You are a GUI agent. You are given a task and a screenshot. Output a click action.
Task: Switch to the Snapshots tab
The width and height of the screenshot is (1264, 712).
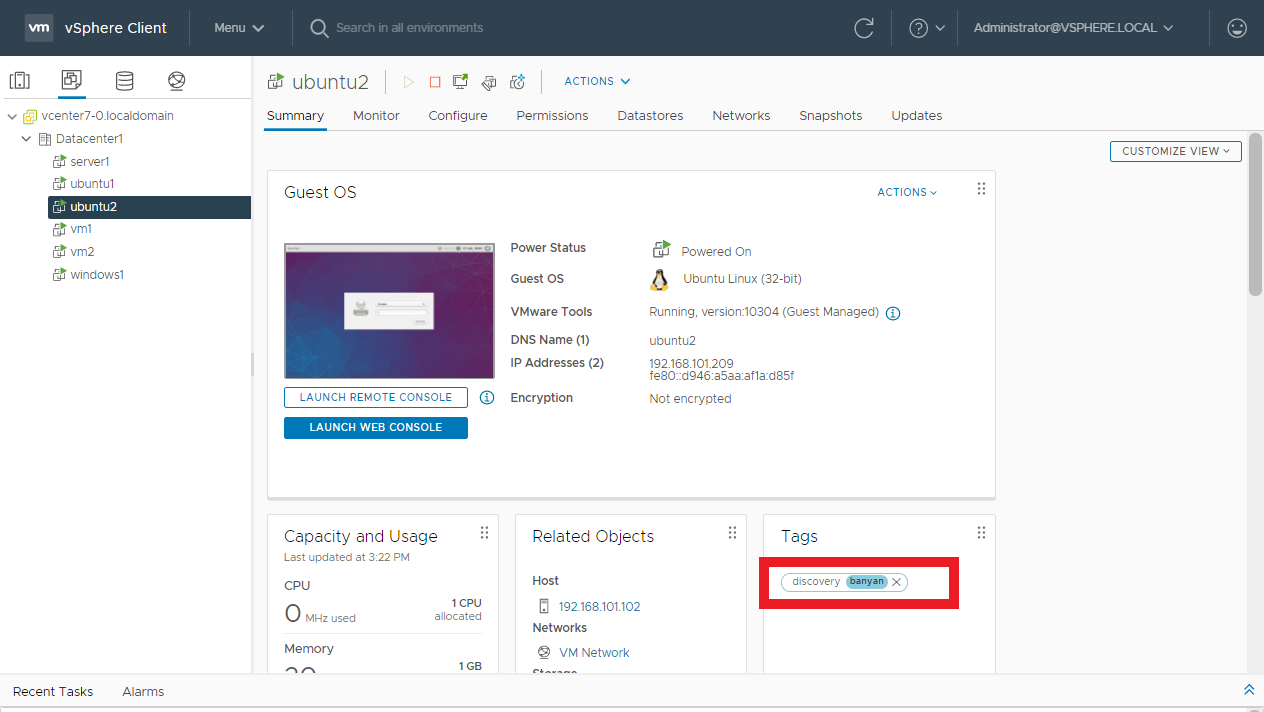[x=830, y=116]
